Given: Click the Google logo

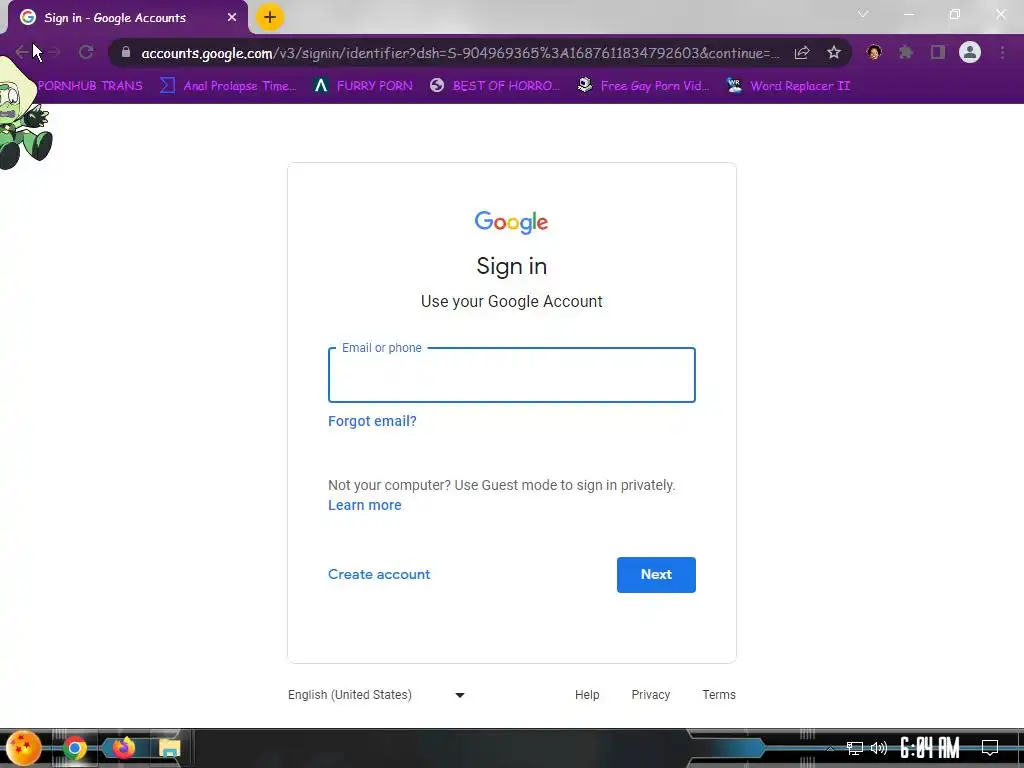Looking at the screenshot, I should click(x=511, y=223).
